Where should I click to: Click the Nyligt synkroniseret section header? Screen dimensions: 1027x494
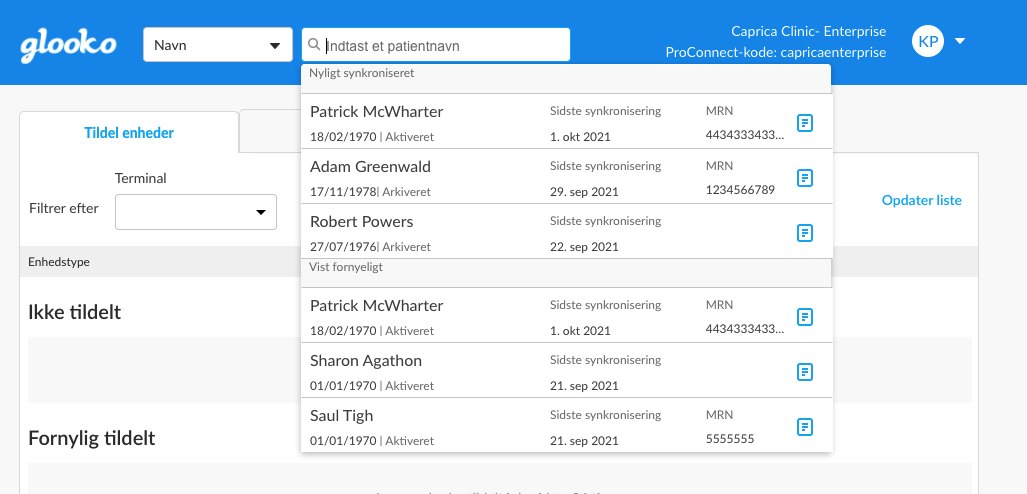click(566, 79)
